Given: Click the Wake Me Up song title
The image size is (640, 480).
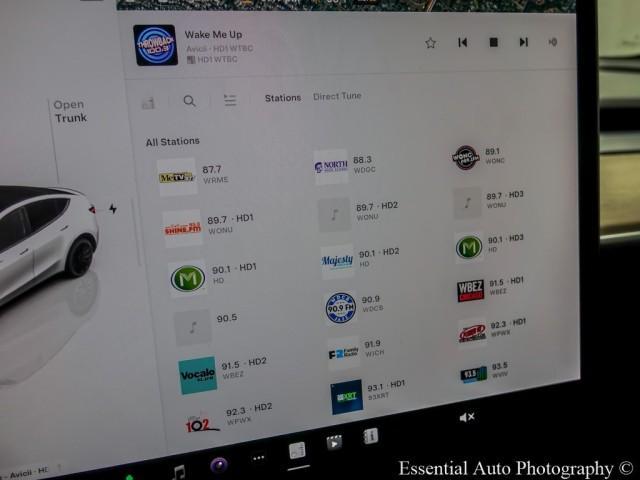Looking at the screenshot, I should [x=213, y=35].
